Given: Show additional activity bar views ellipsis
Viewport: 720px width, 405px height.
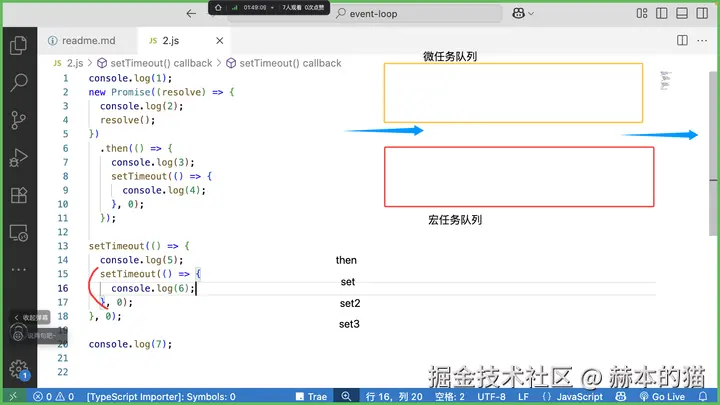Looking at the screenshot, I should click(x=18, y=270).
